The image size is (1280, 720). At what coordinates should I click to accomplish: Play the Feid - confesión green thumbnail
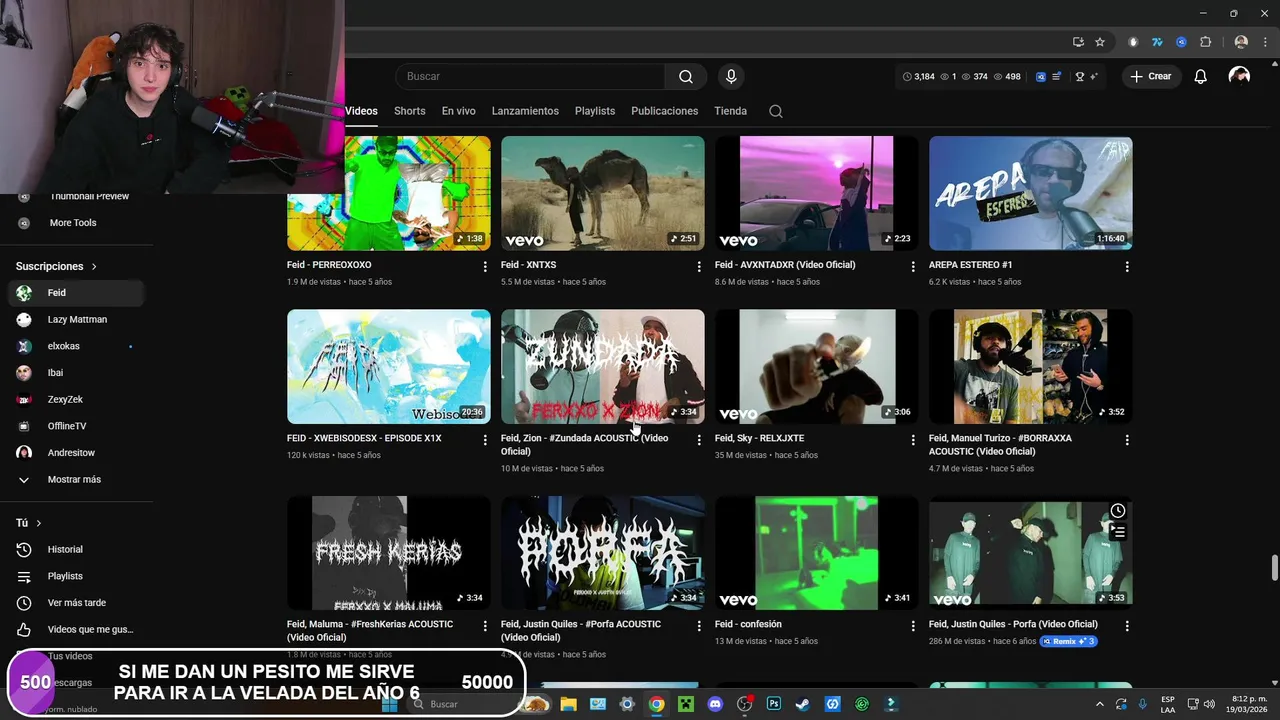[x=817, y=553]
